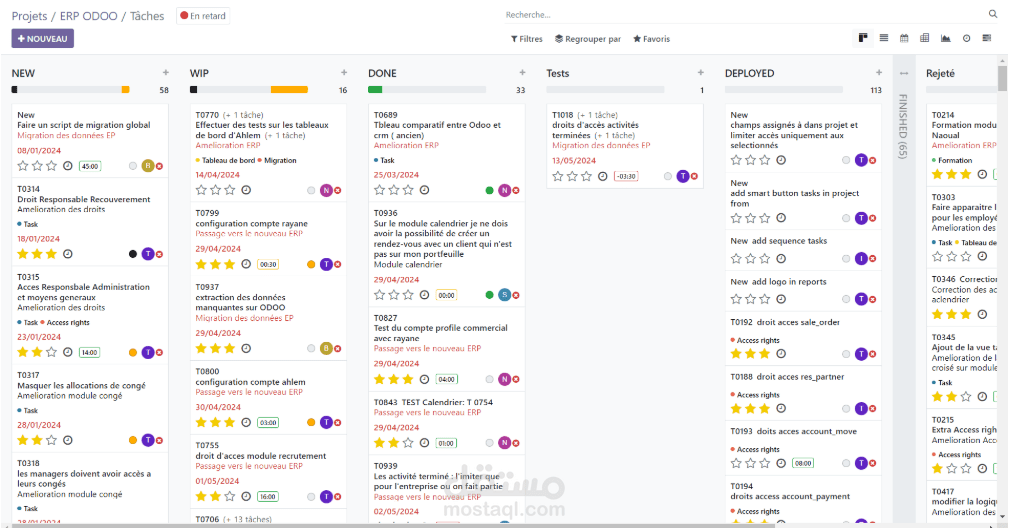Open the Pivot table view icon
Image resolution: width=1010 pixels, height=531 pixels.
[x=924, y=38]
